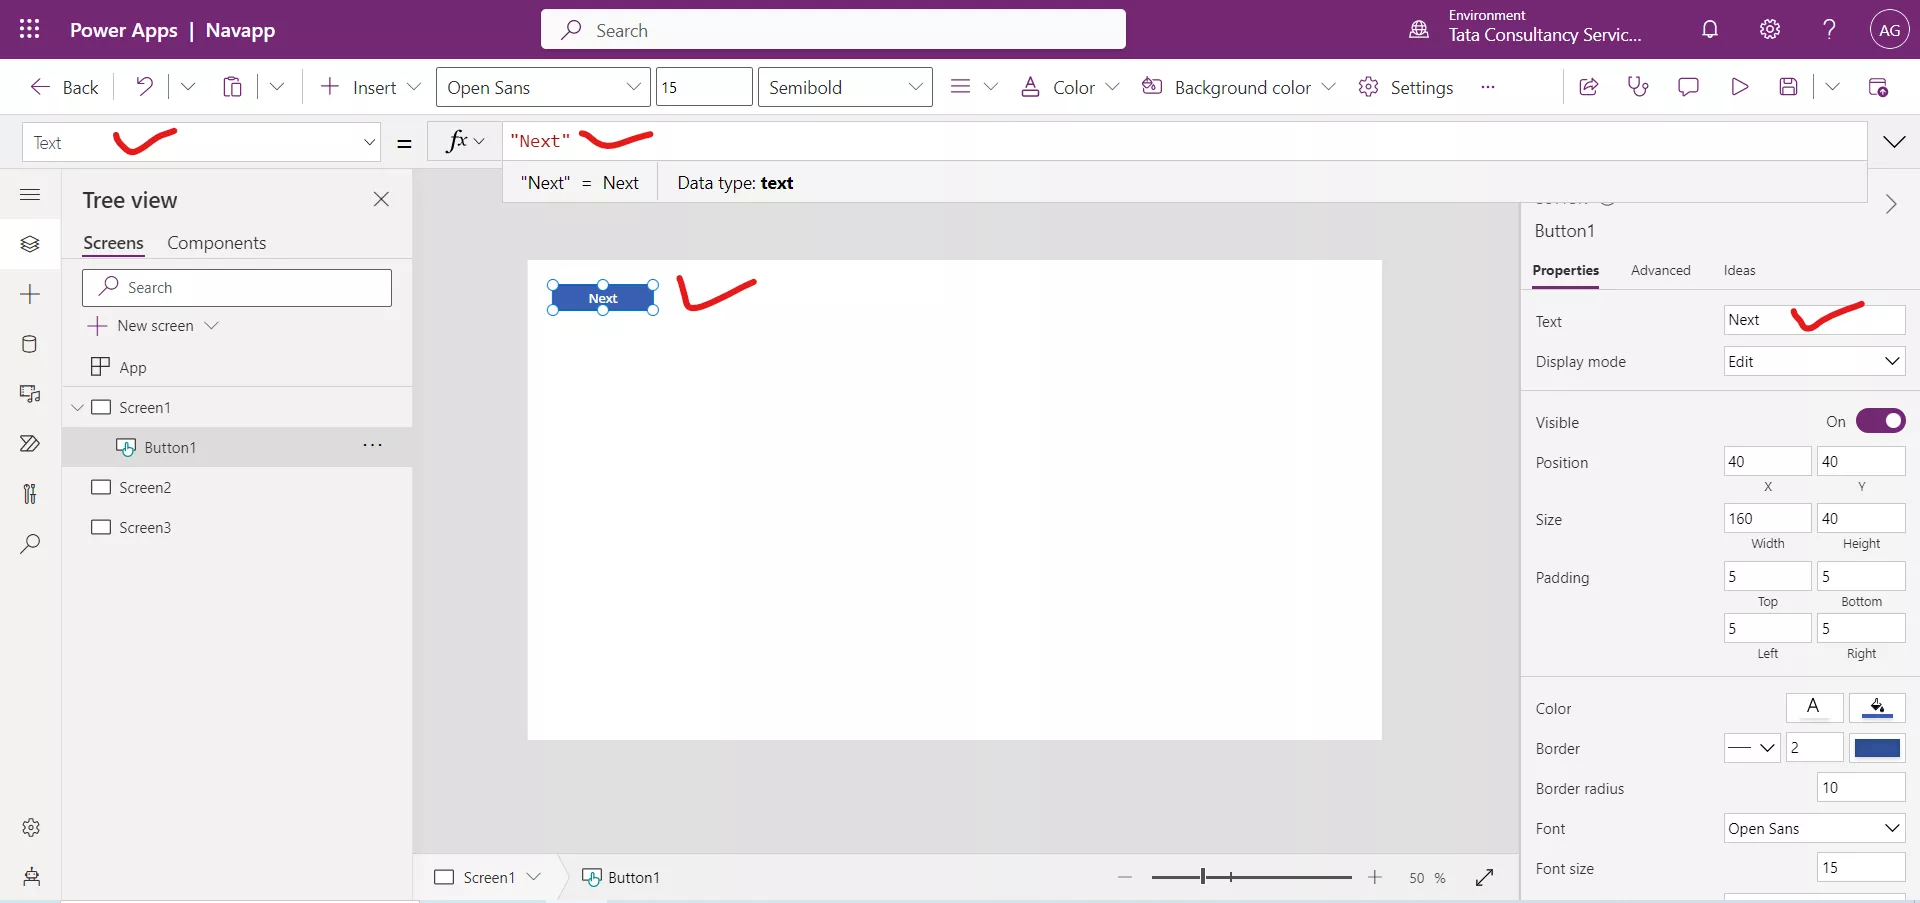Open the hamburger menu in left rail
Screen dimensions: 1920x903
(30, 194)
